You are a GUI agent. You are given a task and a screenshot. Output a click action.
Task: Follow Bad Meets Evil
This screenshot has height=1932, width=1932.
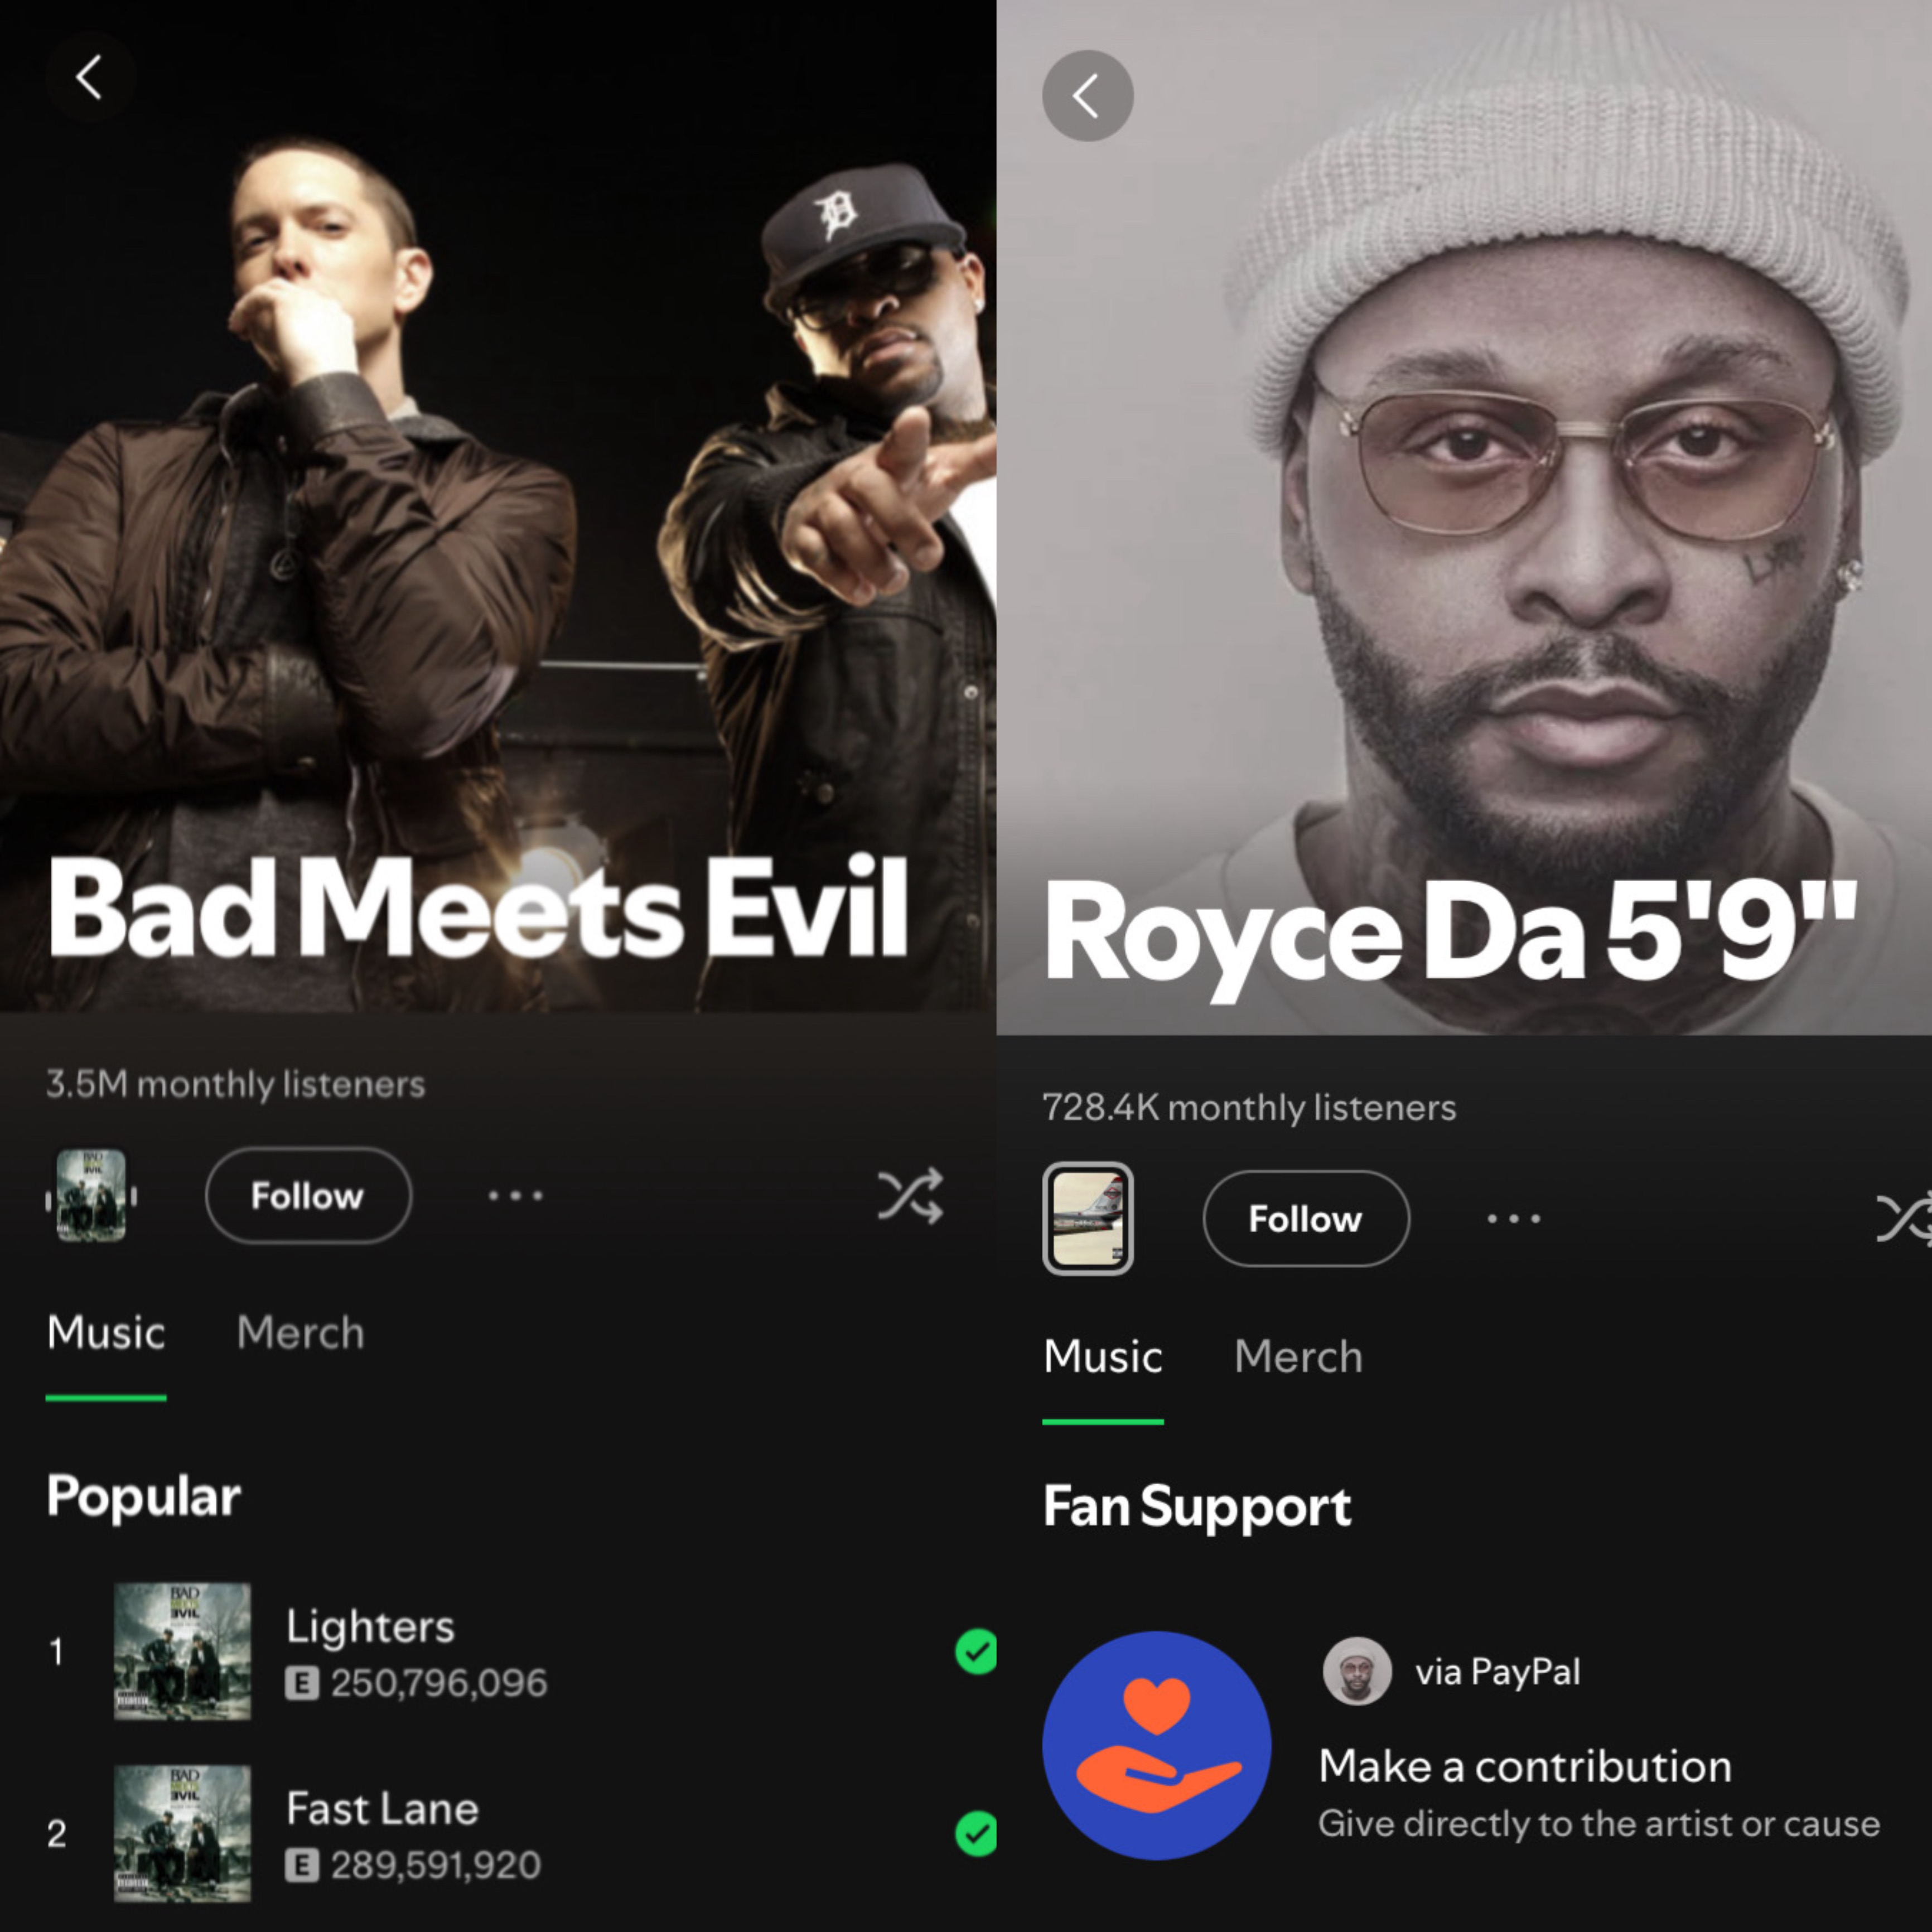[308, 1196]
